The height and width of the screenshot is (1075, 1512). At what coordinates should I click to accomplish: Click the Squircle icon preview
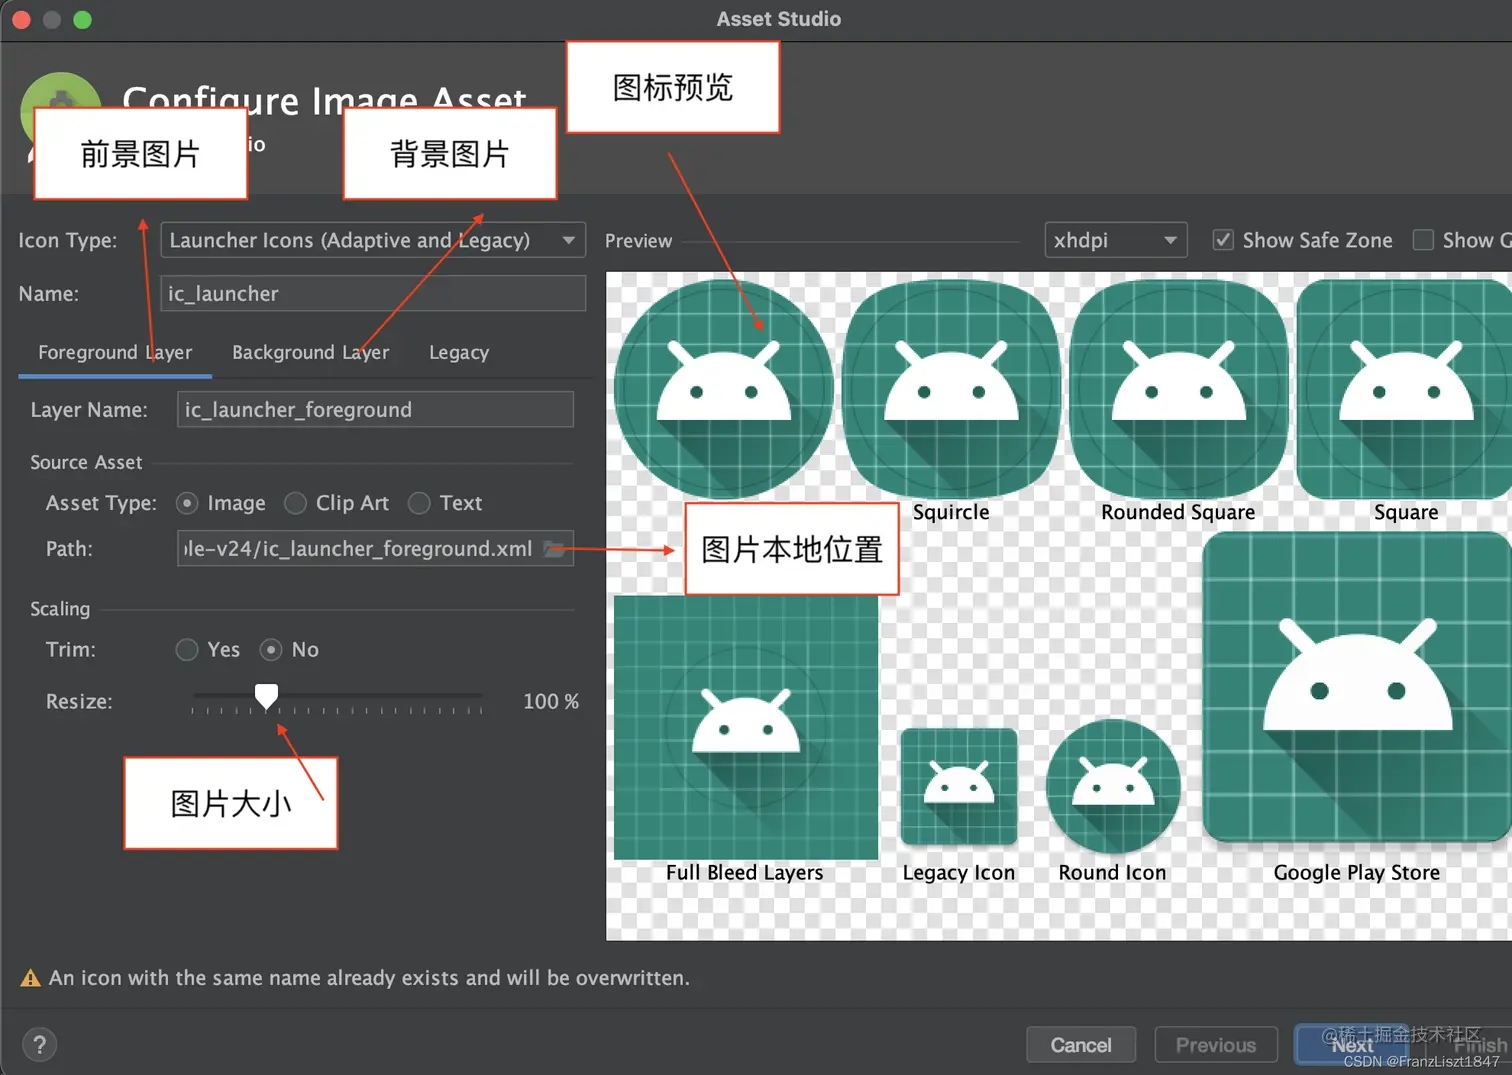pos(951,389)
